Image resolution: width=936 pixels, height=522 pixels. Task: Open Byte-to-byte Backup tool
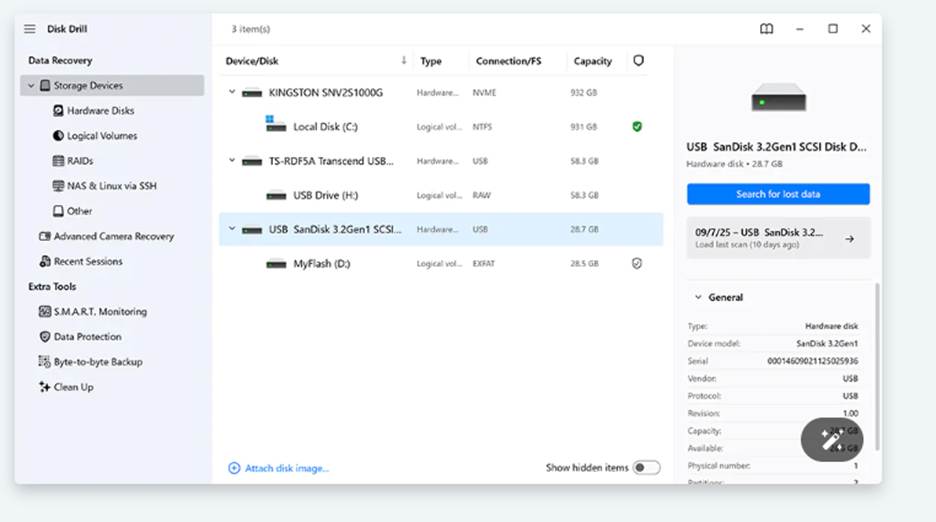pos(98,361)
